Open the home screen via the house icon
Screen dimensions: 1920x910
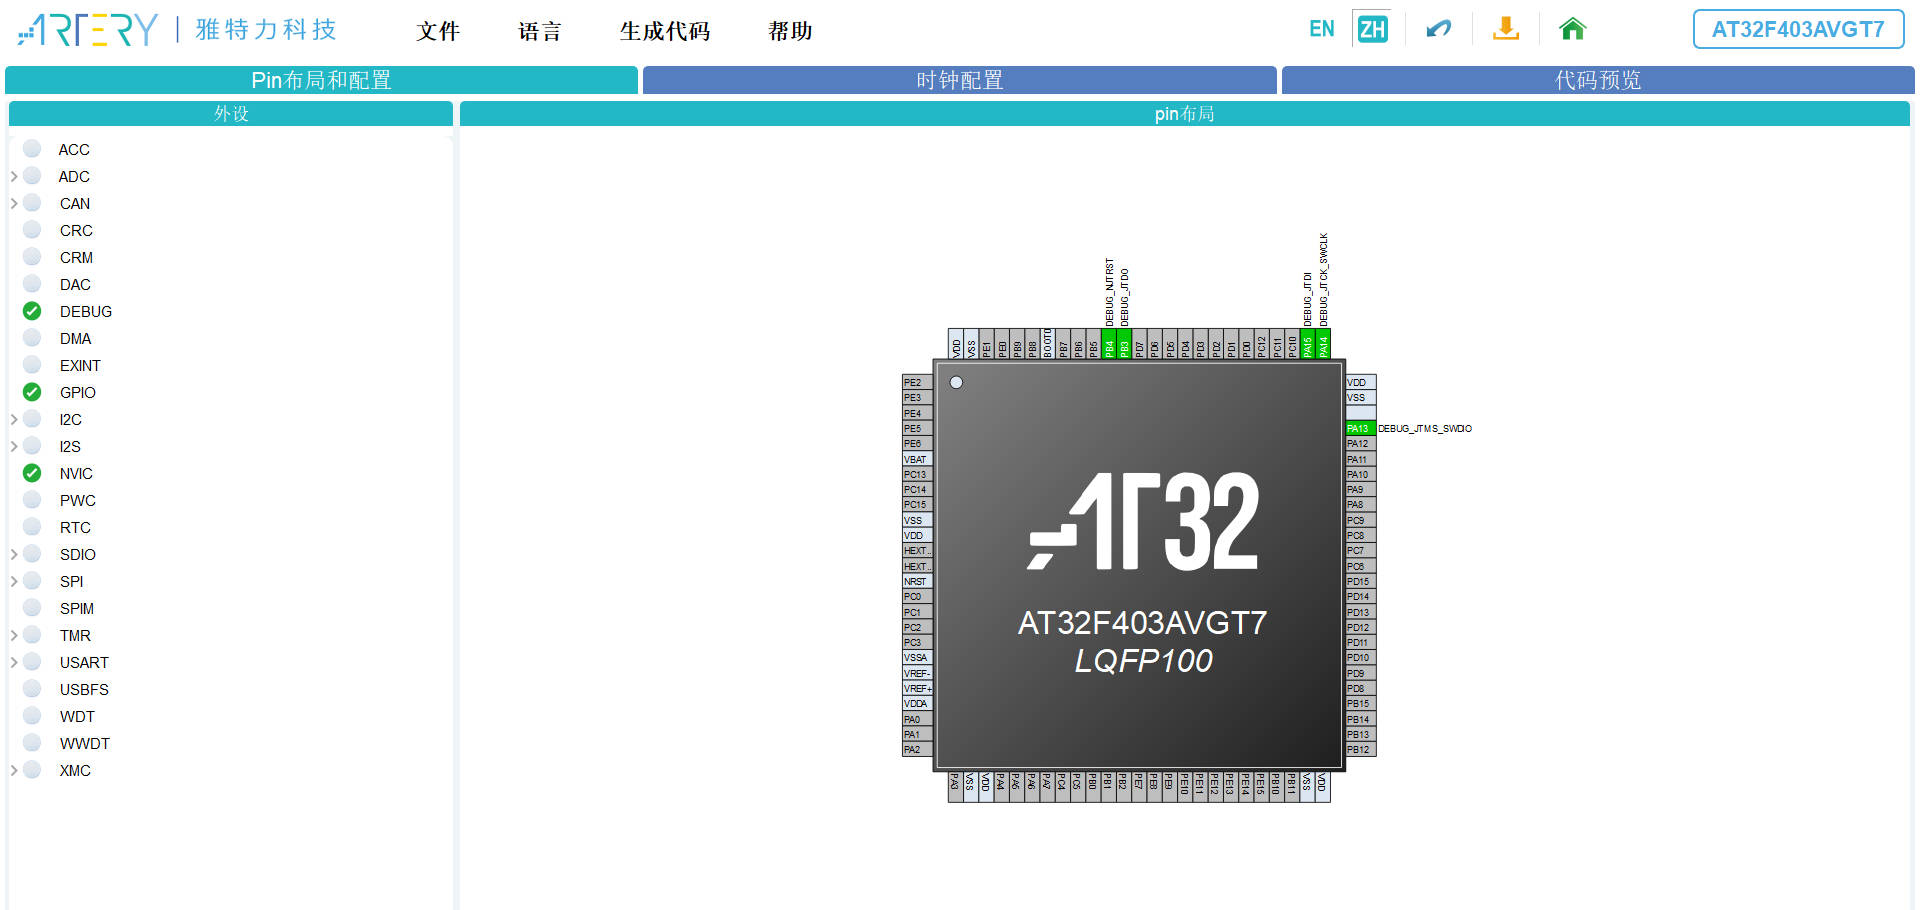point(1572,29)
